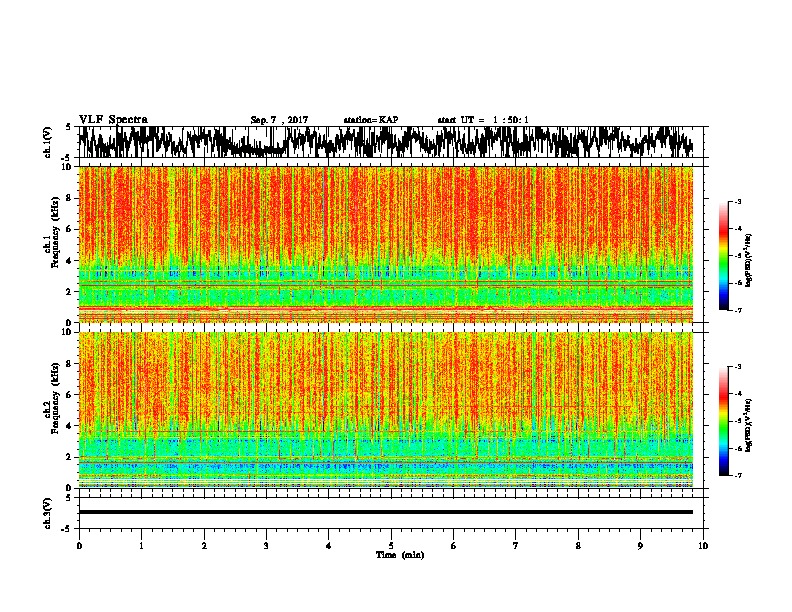Click the "ch.1(V)" axis label
Image resolution: width=792 pixels, height=612 pixels.
48,142
